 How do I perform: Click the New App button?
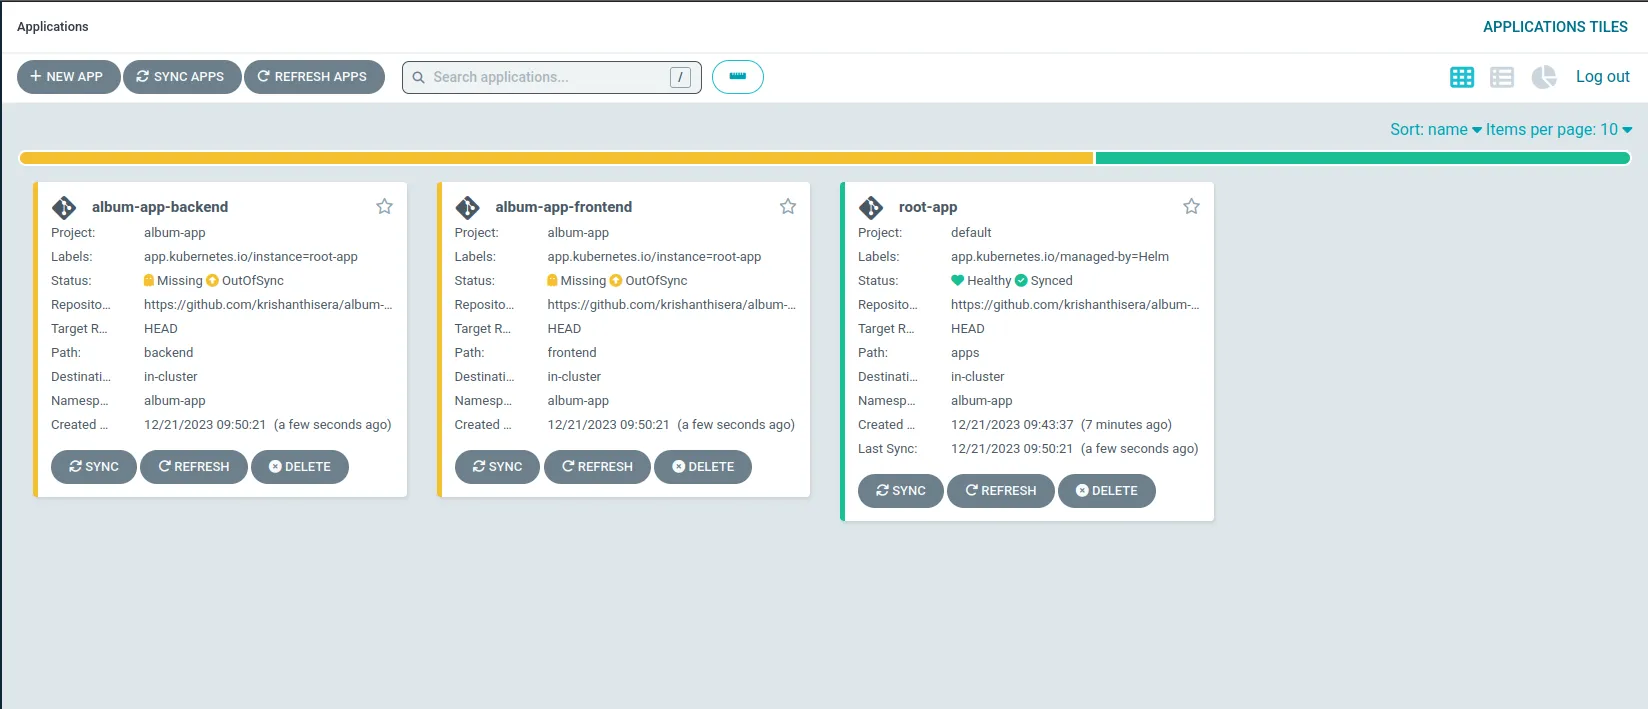(x=68, y=77)
